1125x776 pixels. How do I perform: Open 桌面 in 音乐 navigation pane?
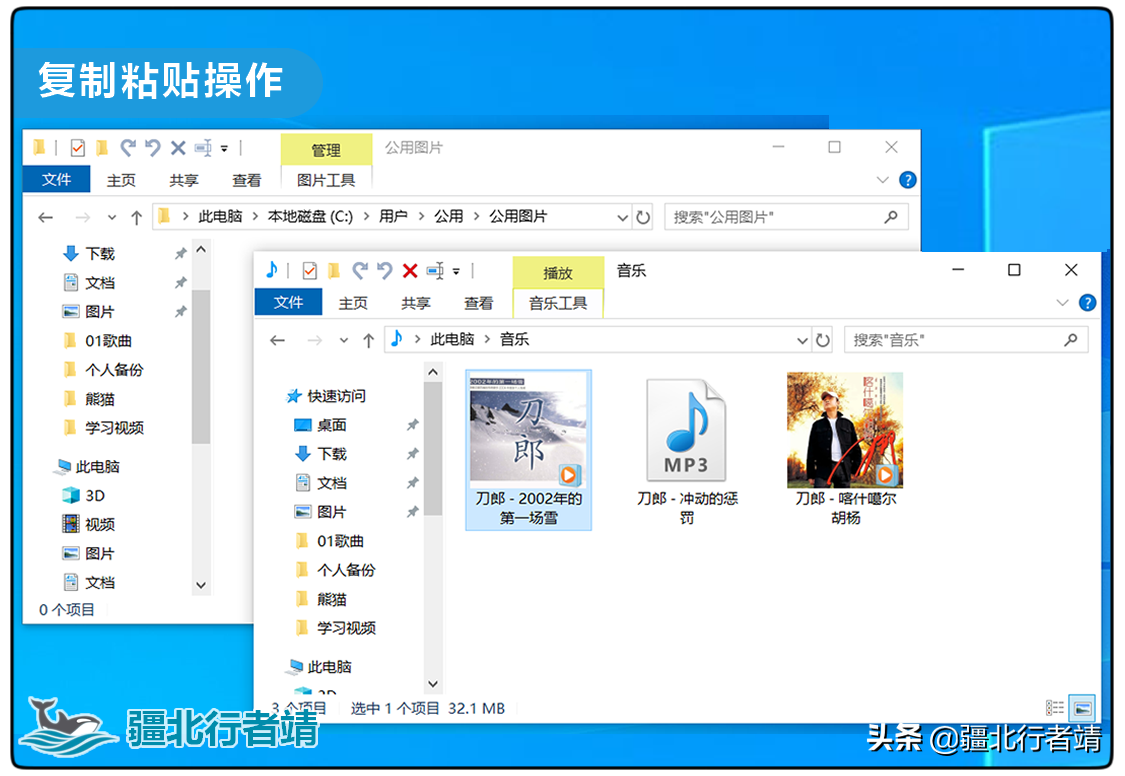click(x=321, y=425)
